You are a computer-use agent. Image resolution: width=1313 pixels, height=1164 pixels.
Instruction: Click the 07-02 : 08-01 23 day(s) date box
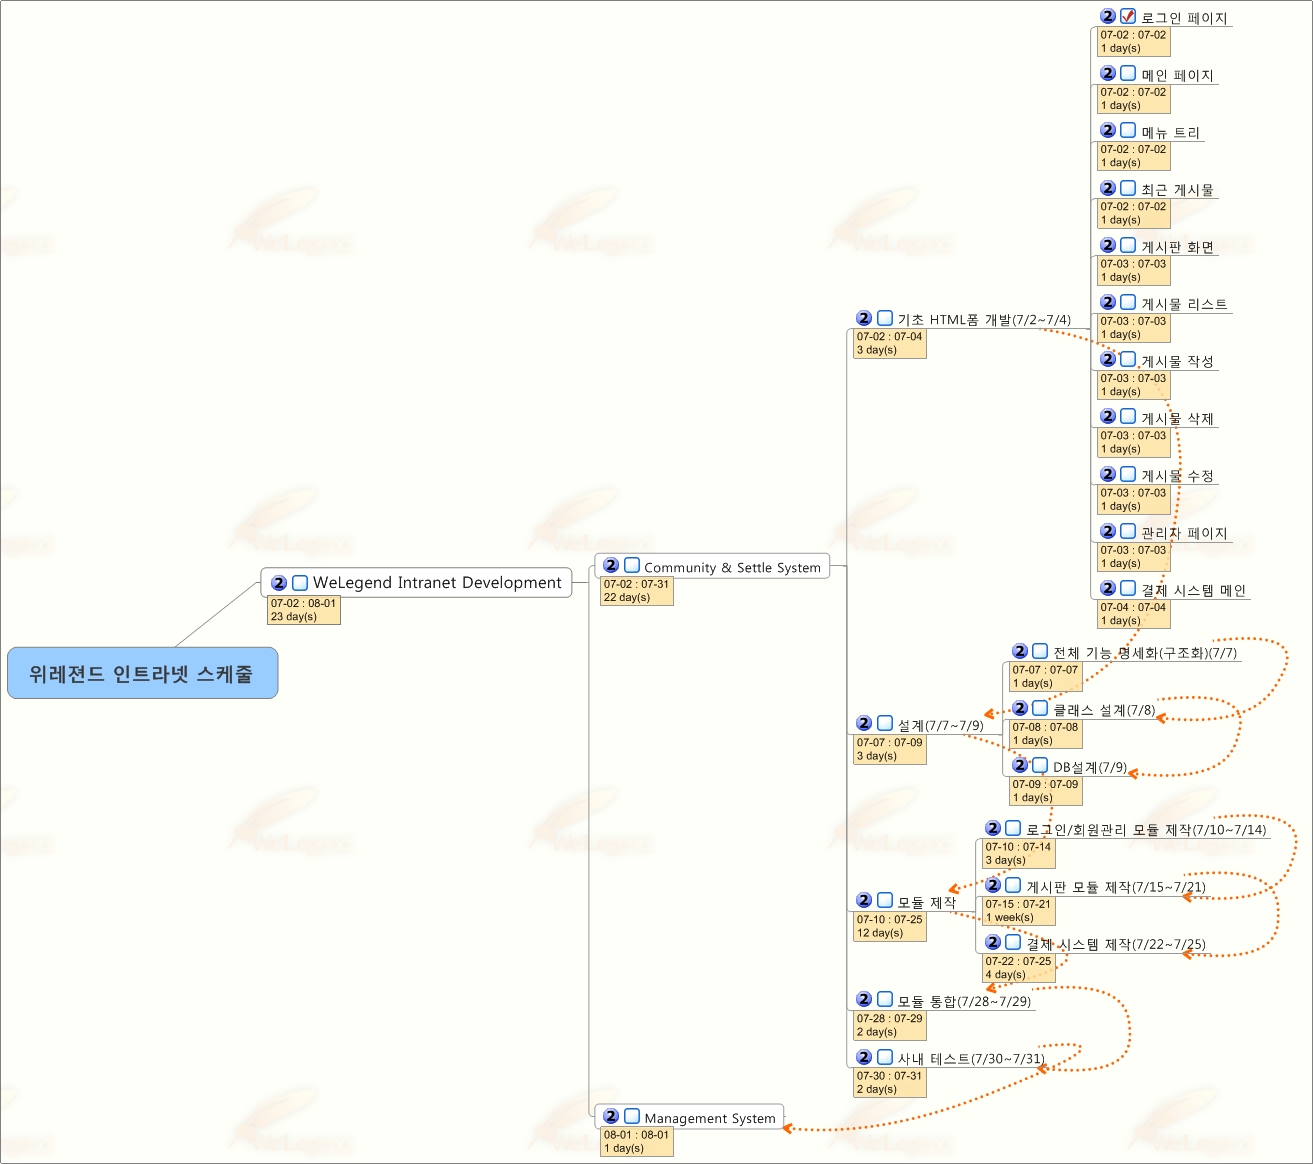pos(304,610)
